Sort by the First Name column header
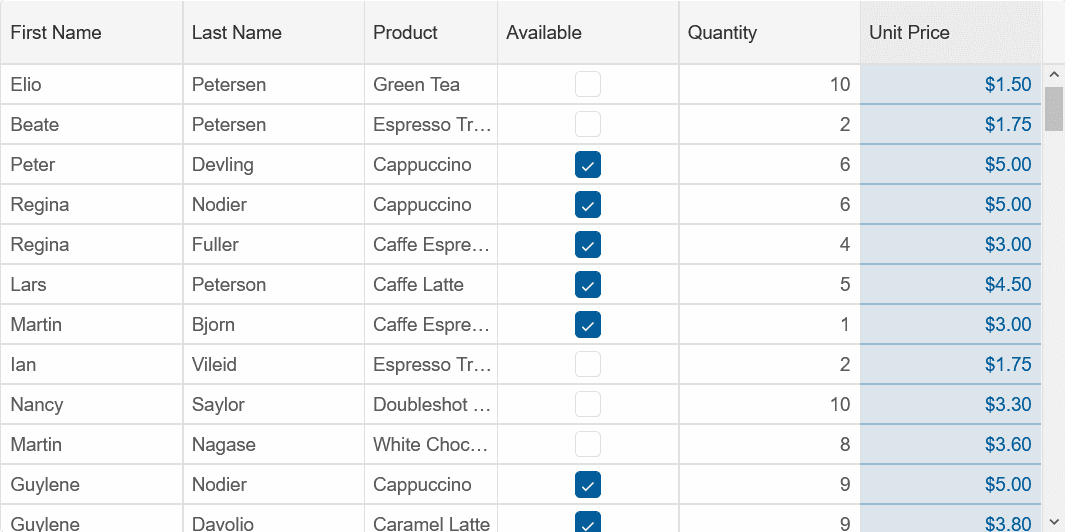1065x532 pixels. [92, 33]
